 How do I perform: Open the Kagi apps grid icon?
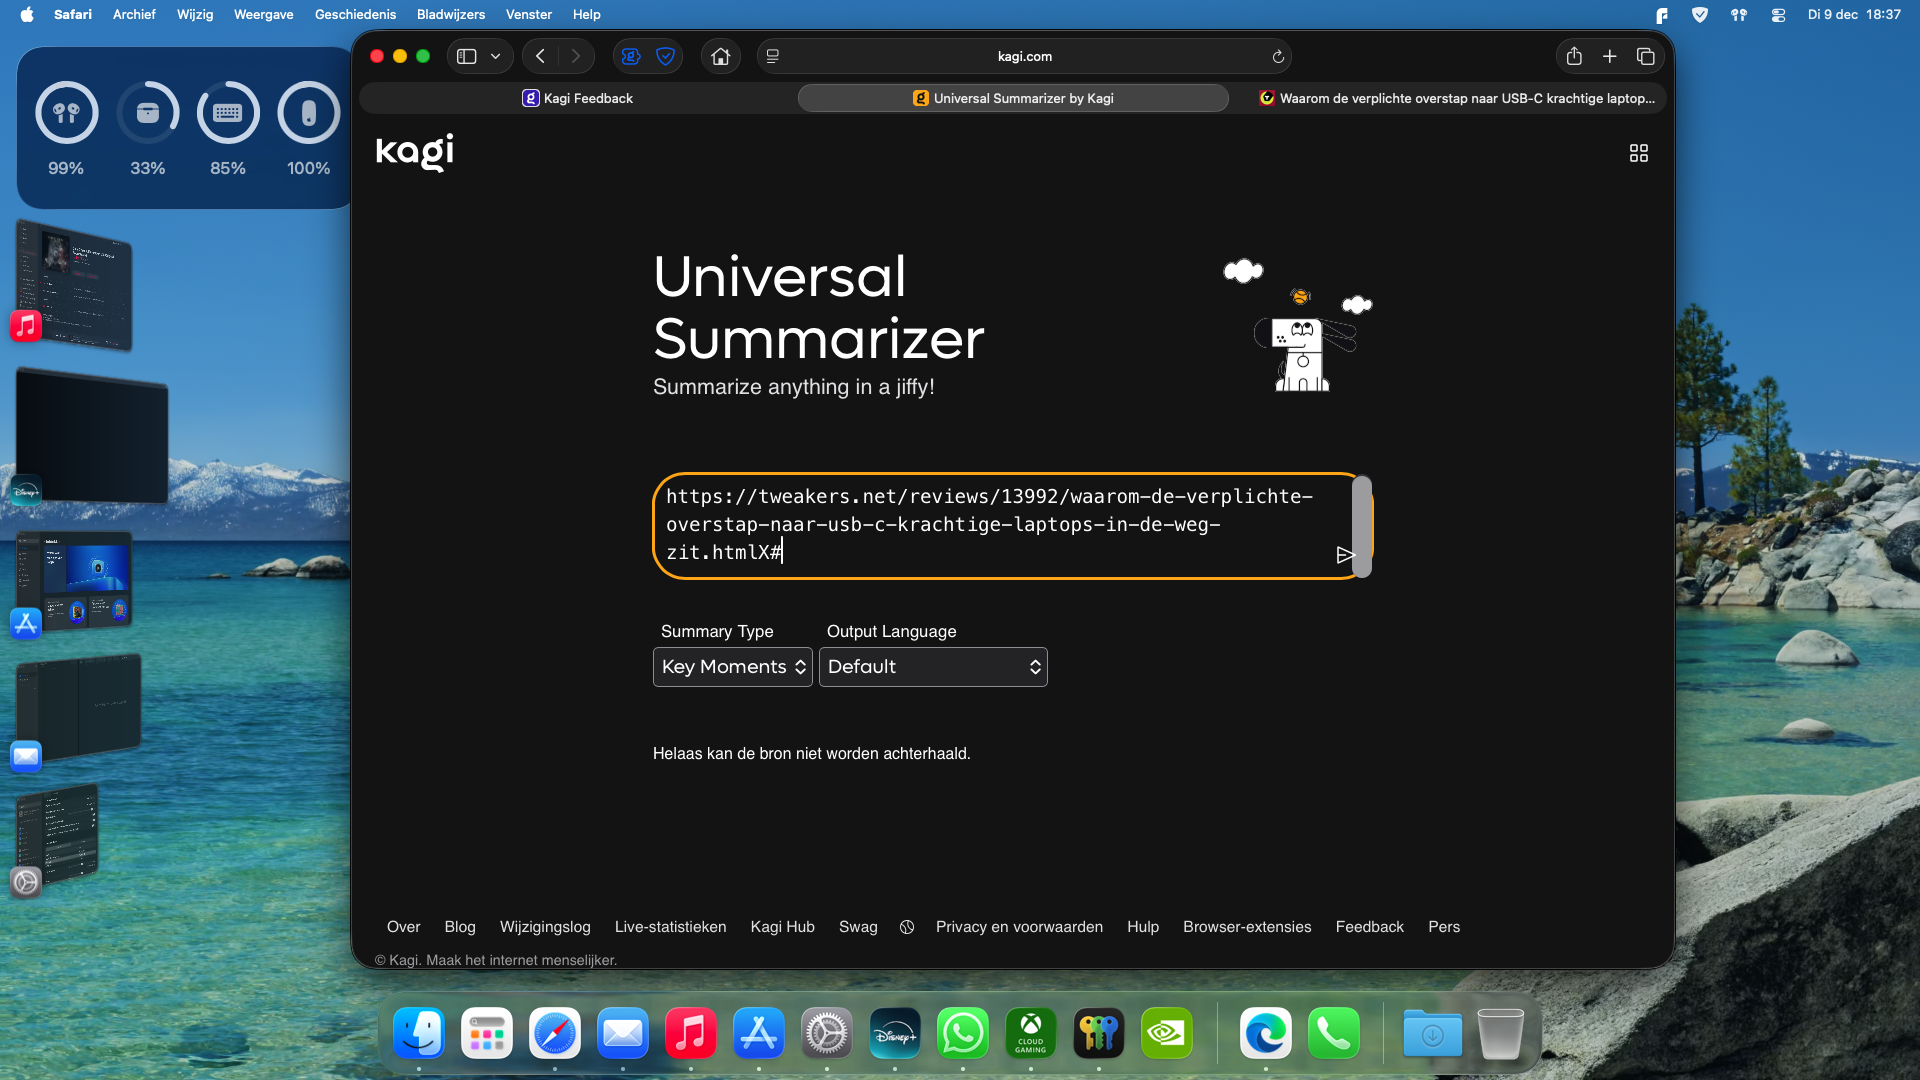click(1638, 153)
